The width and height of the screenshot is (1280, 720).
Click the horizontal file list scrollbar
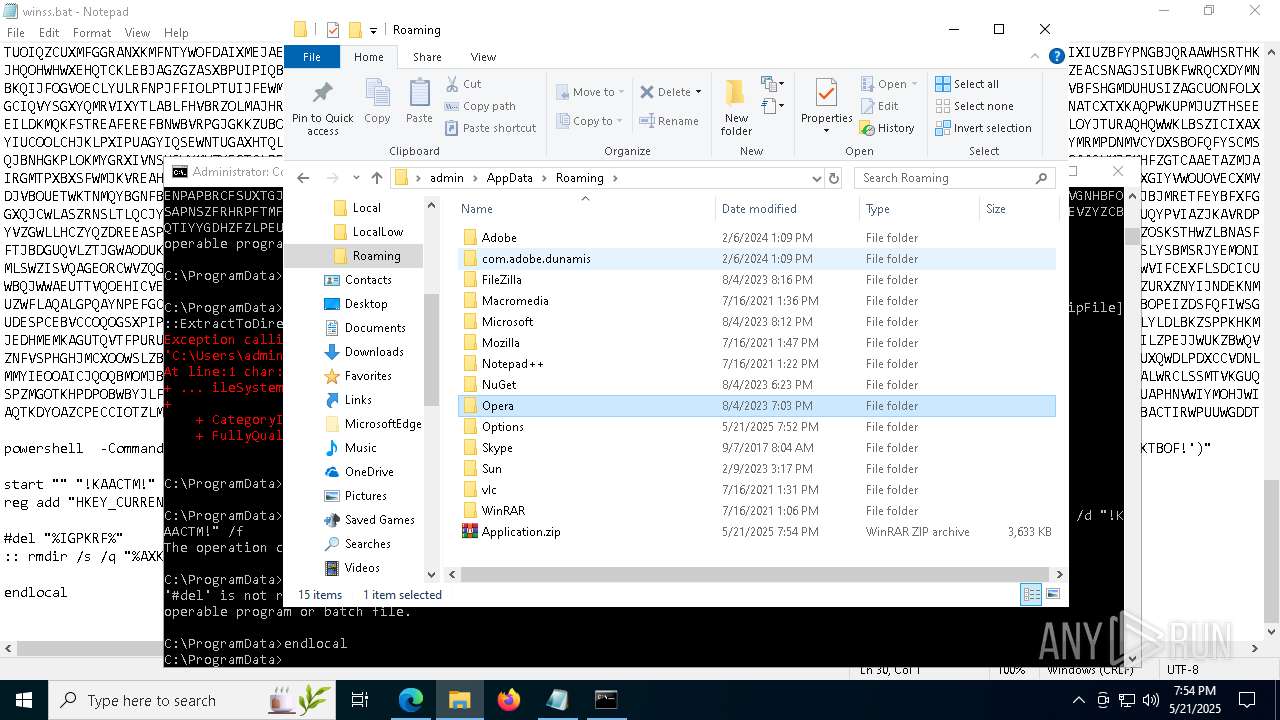point(755,574)
